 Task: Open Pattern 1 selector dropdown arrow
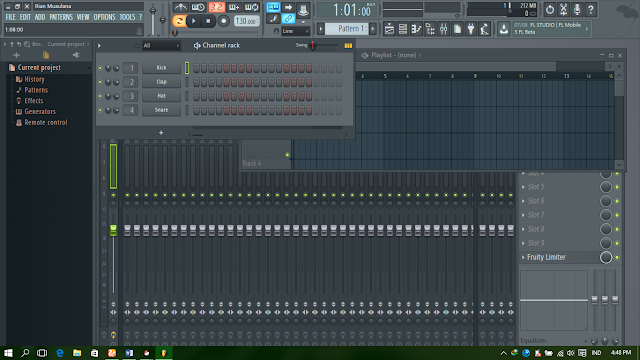(x=321, y=29)
